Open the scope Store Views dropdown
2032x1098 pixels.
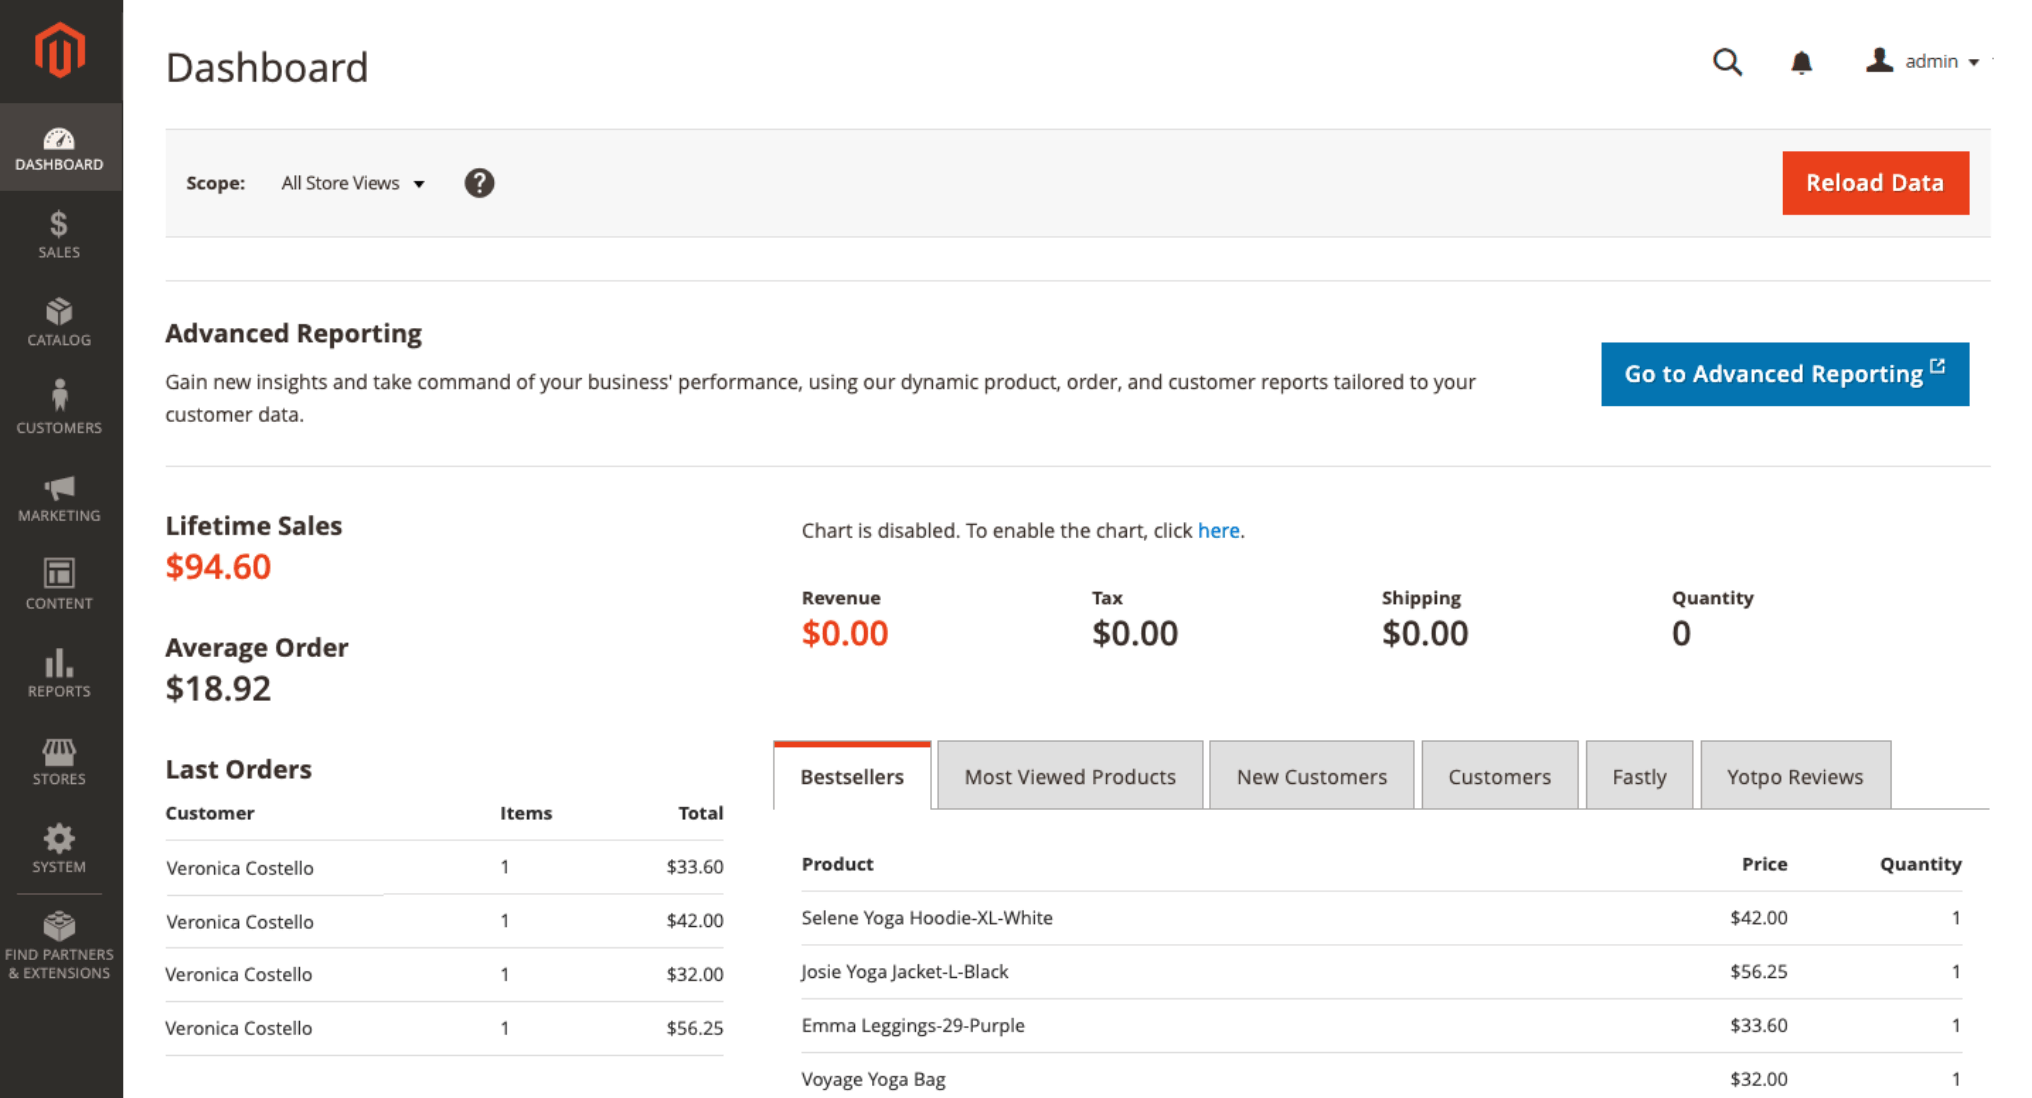click(x=351, y=183)
